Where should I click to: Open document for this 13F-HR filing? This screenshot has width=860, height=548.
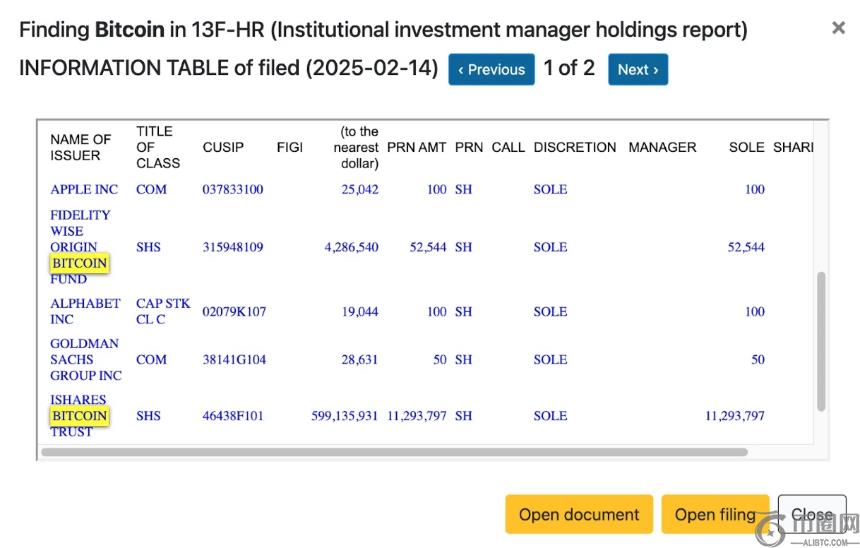tap(578, 515)
